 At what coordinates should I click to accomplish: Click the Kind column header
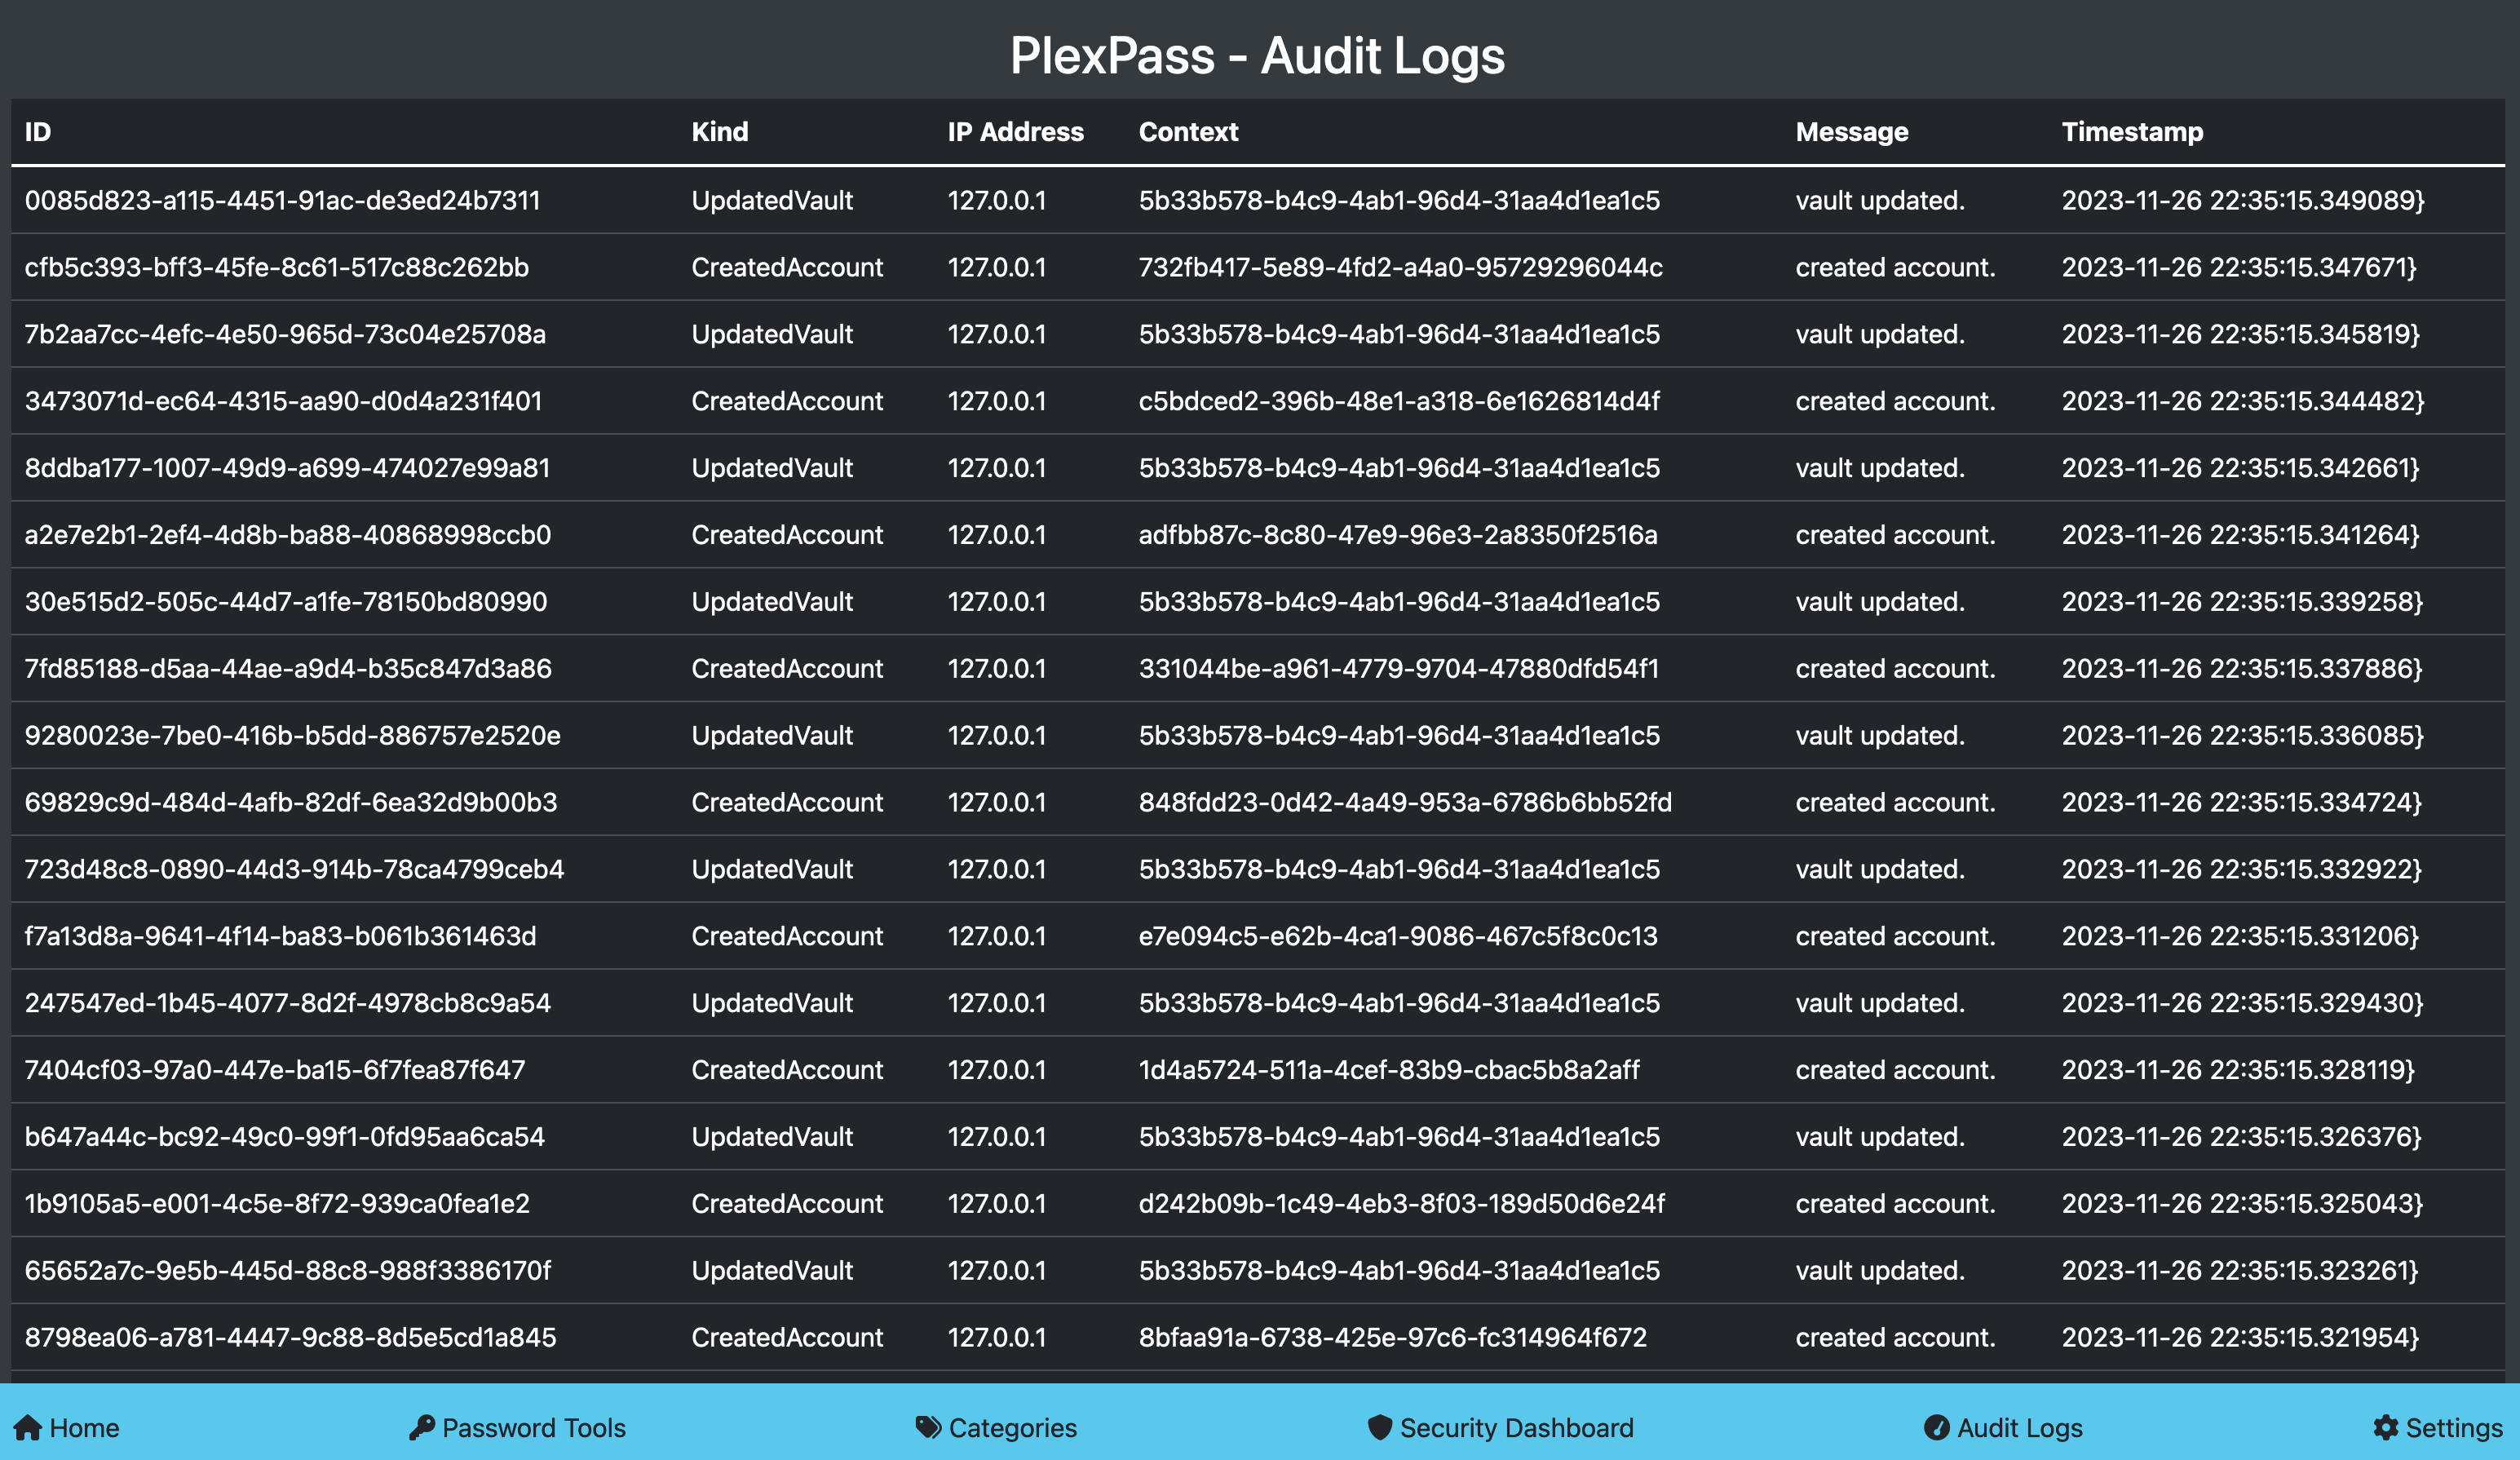[x=719, y=132]
